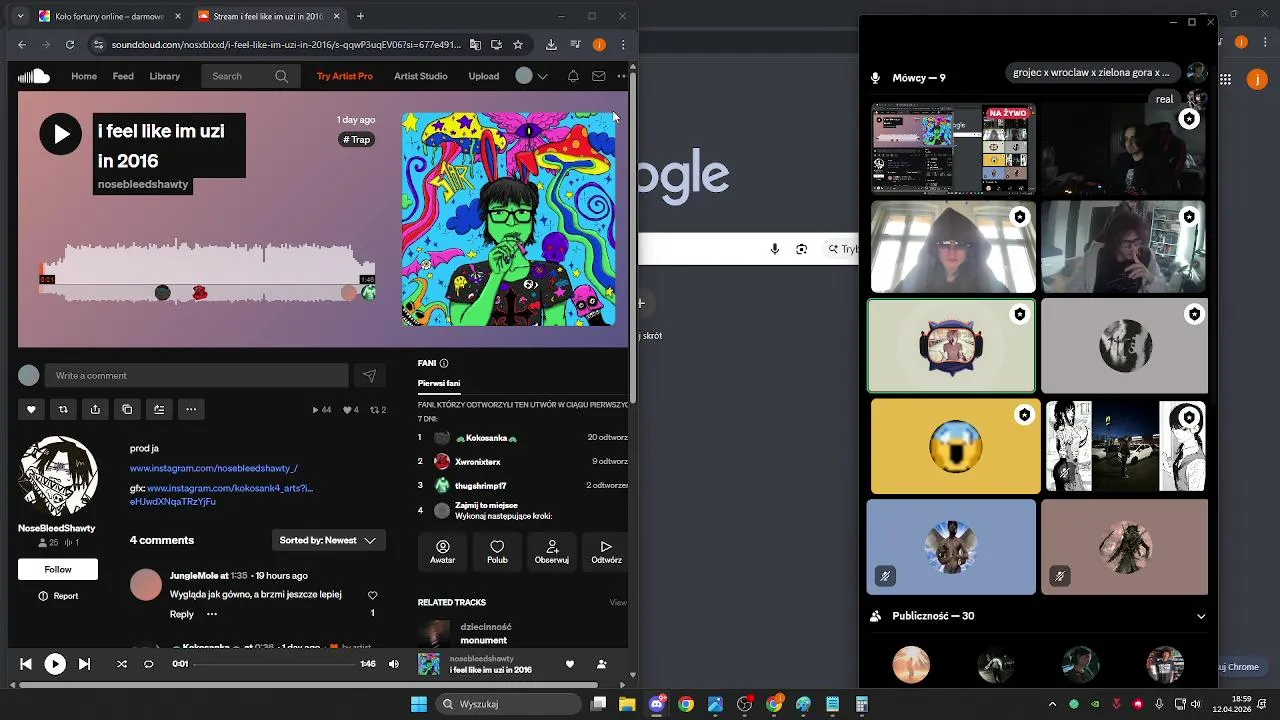Click the #Trap tag

click(357, 140)
